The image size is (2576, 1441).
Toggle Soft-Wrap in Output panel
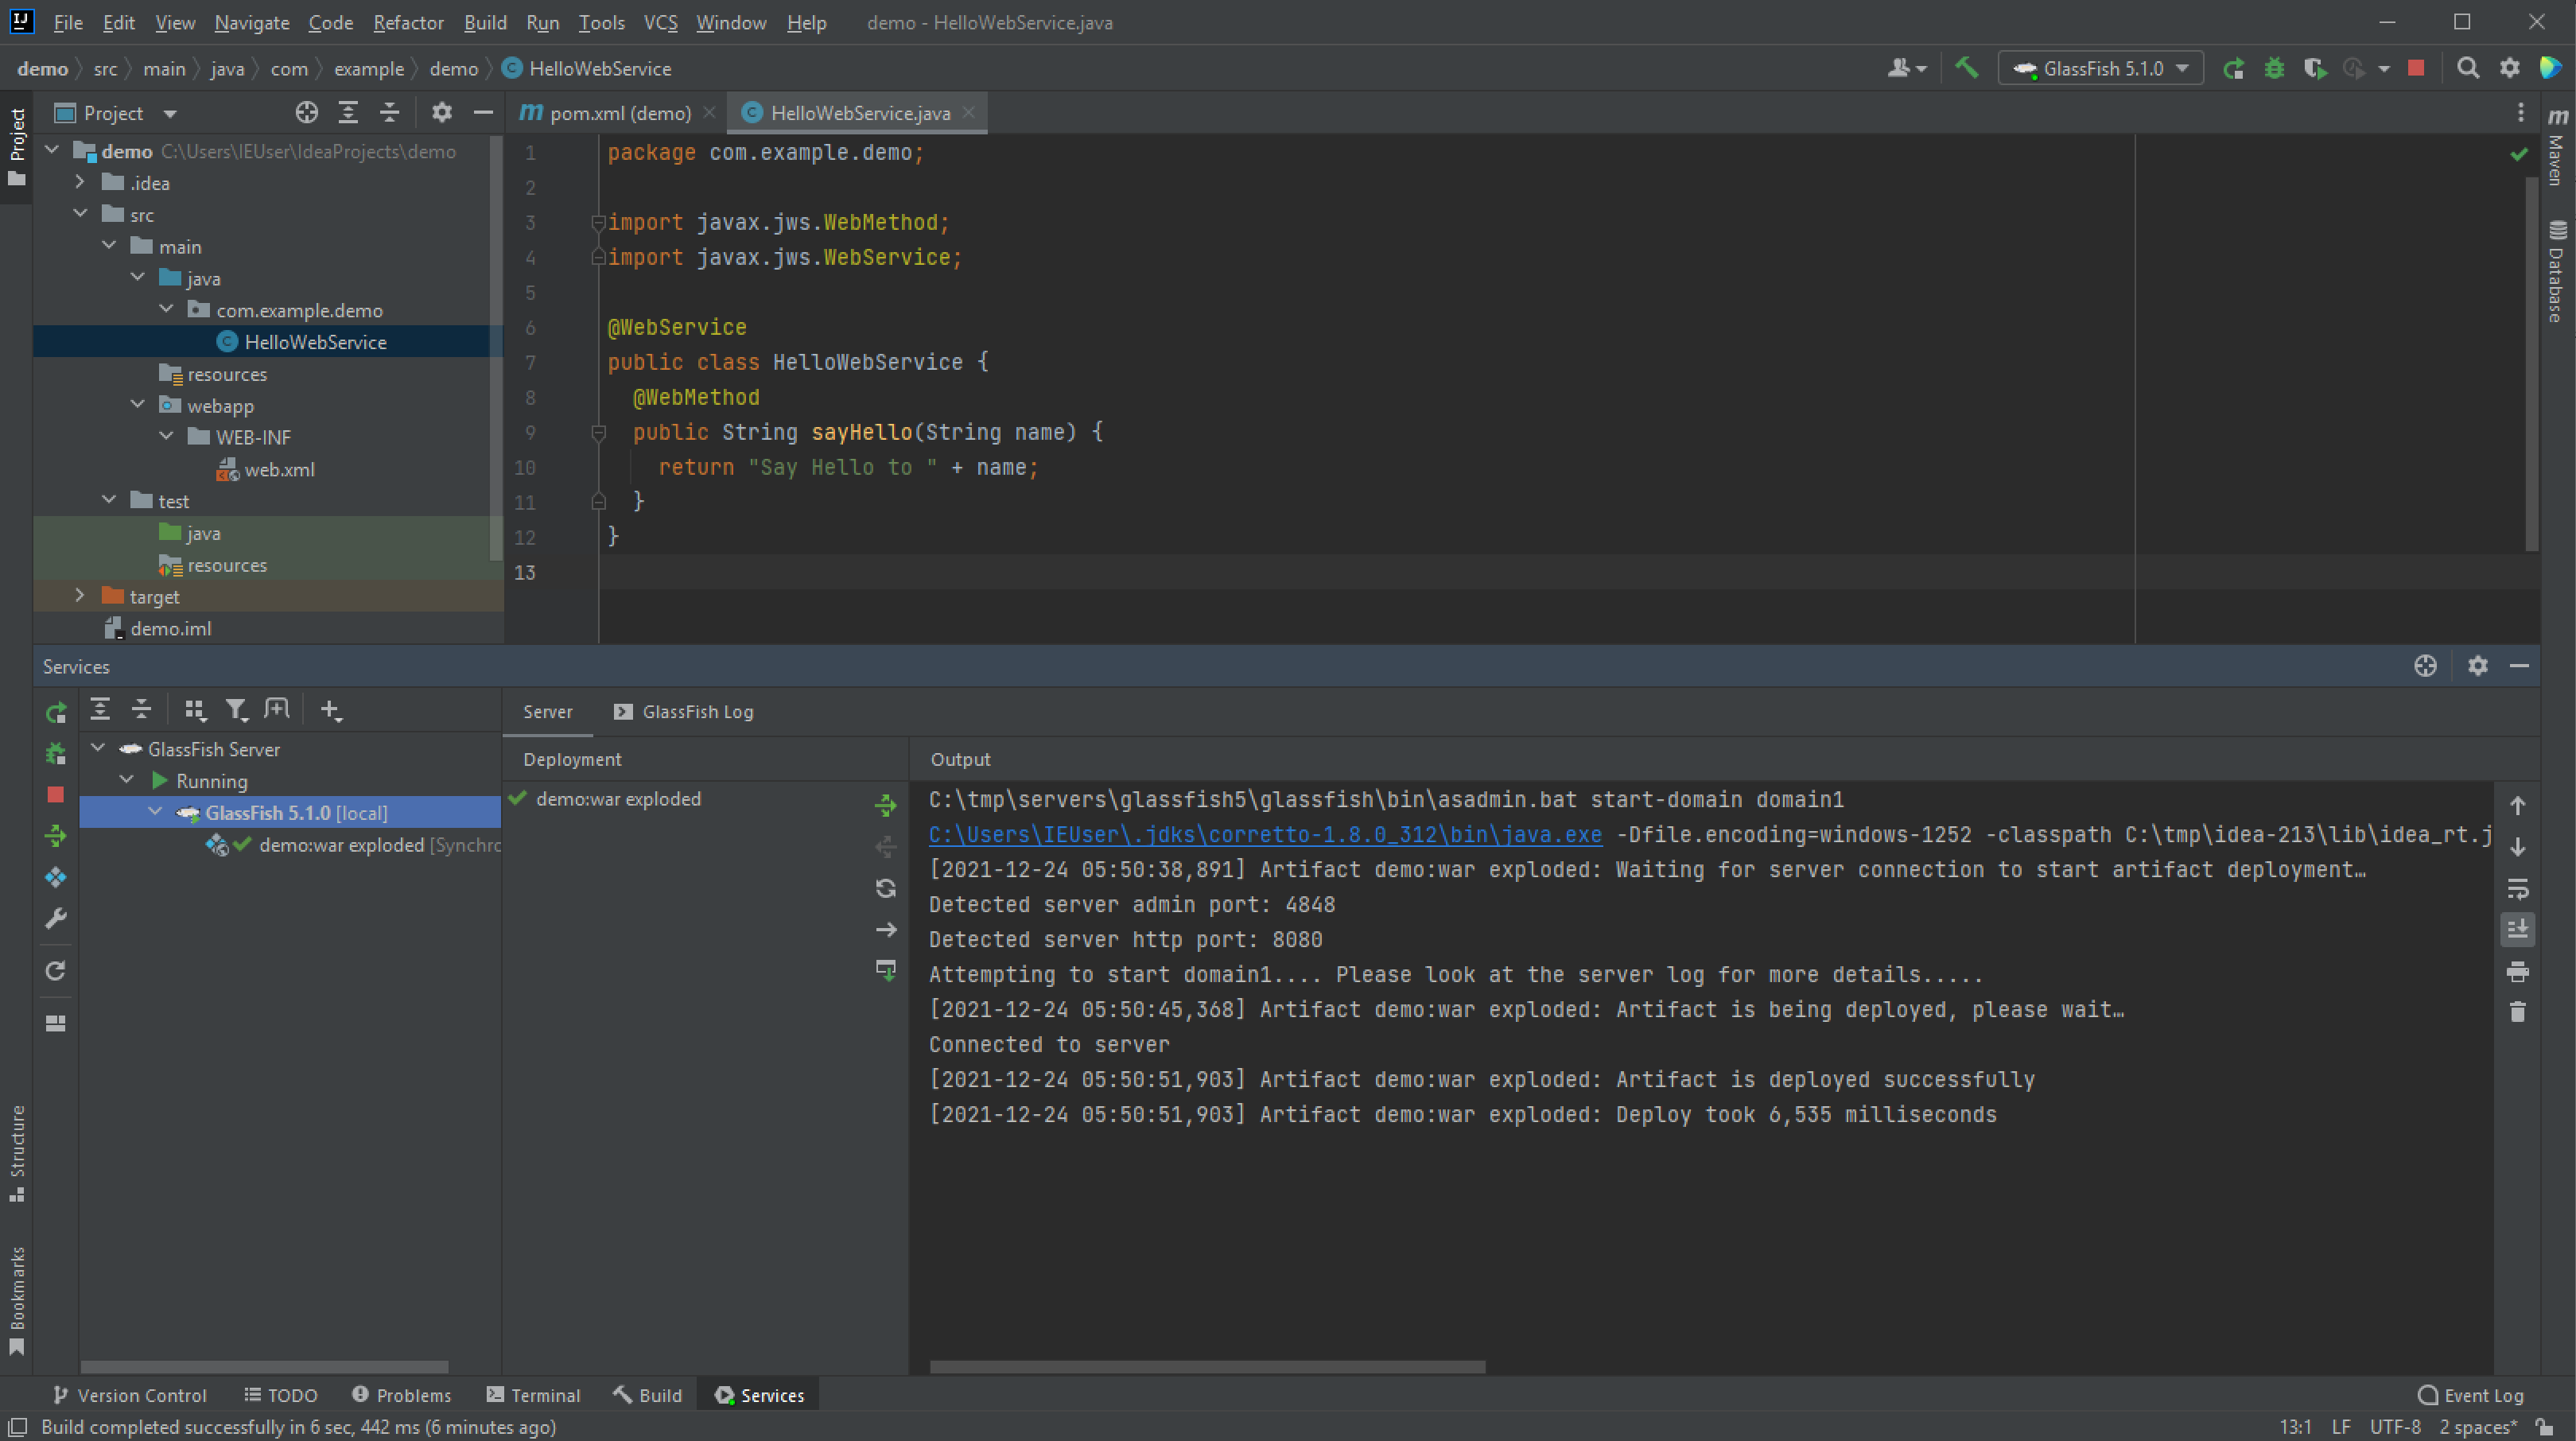[x=2518, y=888]
